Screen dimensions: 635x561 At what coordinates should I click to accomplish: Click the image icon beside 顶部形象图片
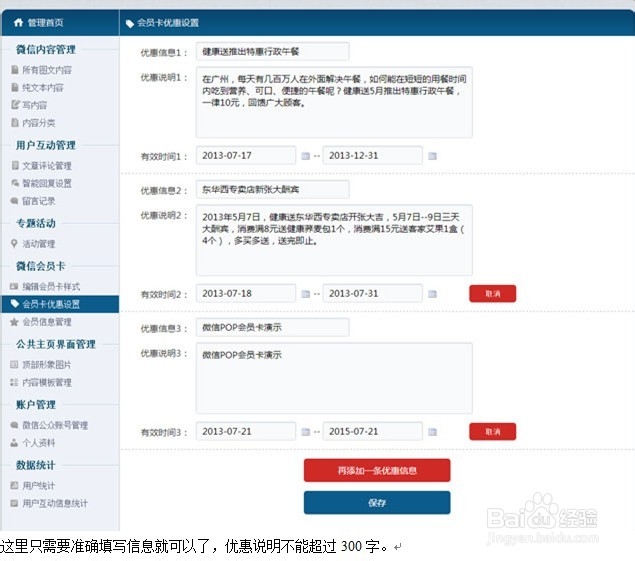coord(14,365)
